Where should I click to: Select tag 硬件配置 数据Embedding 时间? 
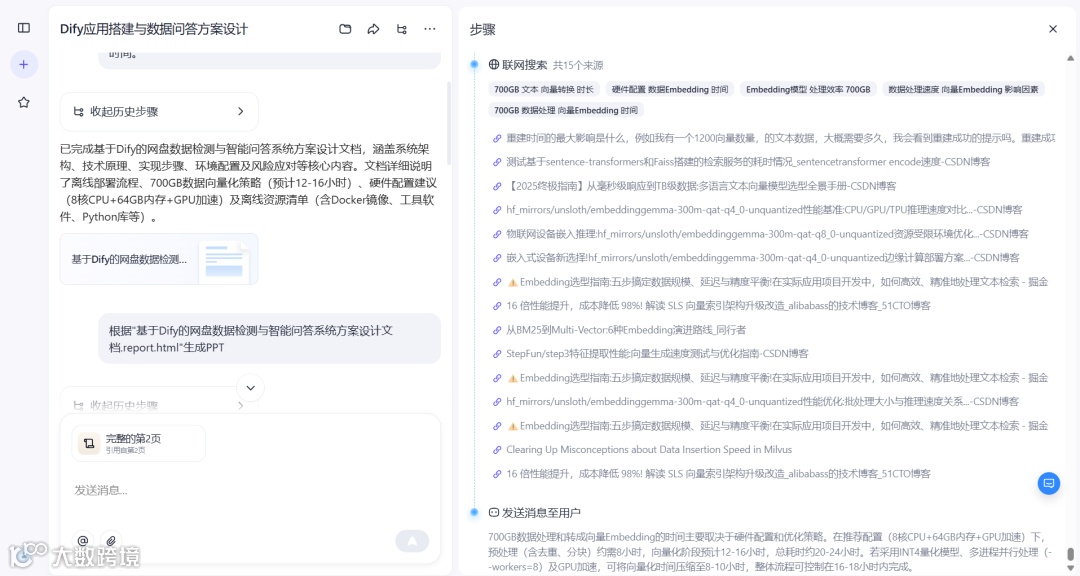669,90
